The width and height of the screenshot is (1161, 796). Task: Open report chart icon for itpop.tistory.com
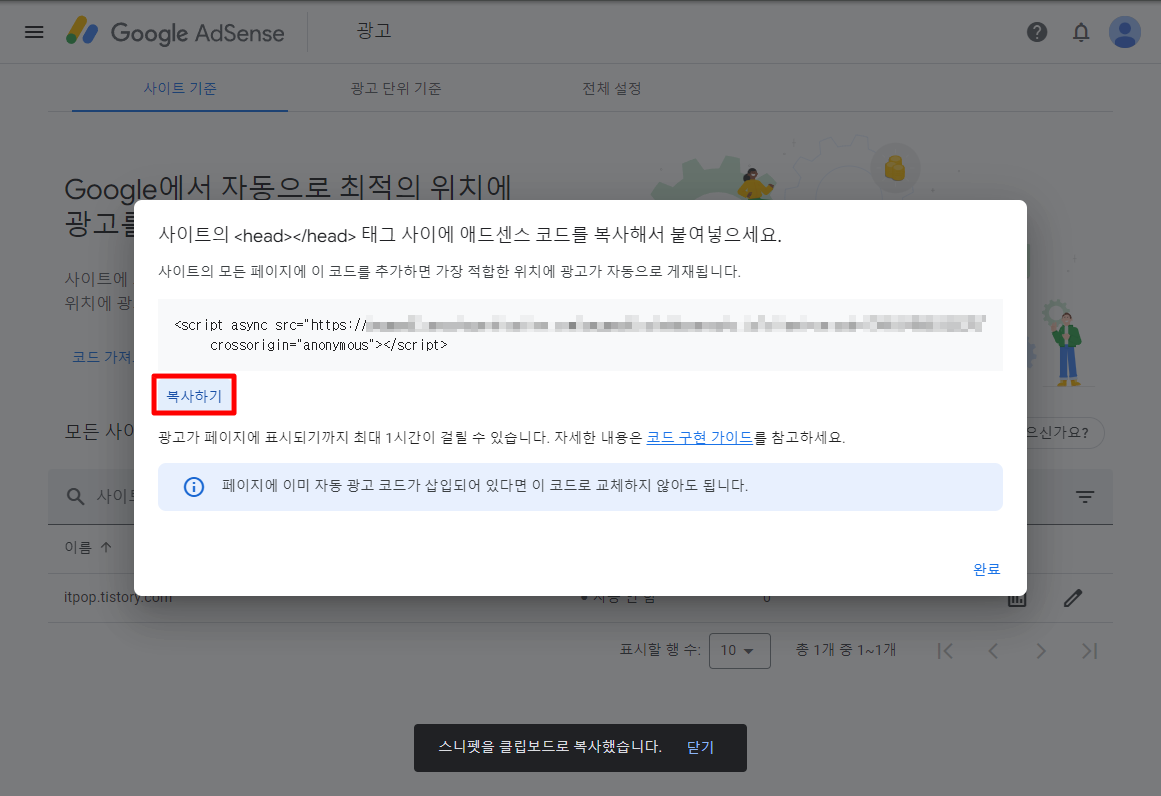[1017, 599]
